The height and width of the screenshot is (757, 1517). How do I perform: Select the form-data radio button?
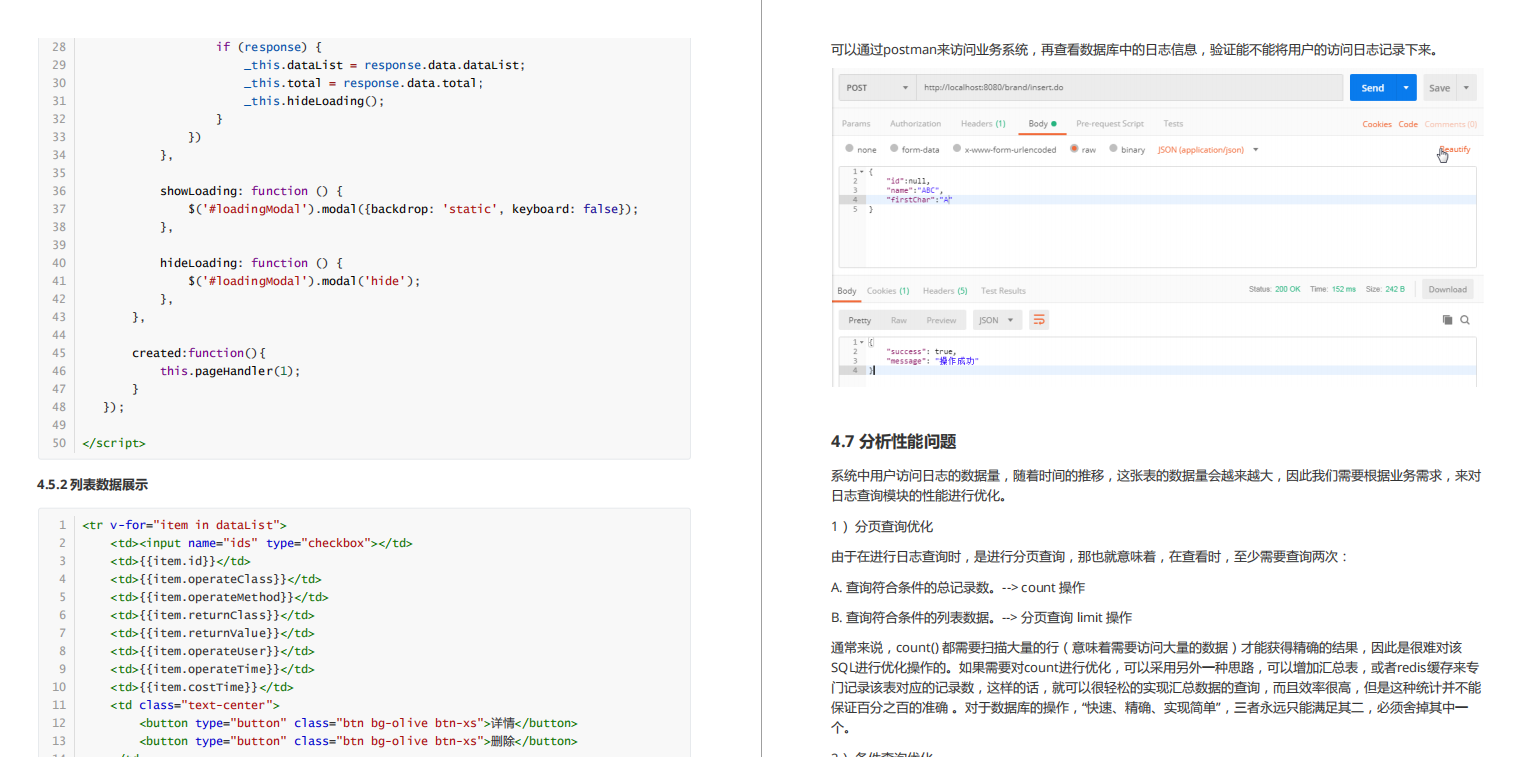(894, 149)
